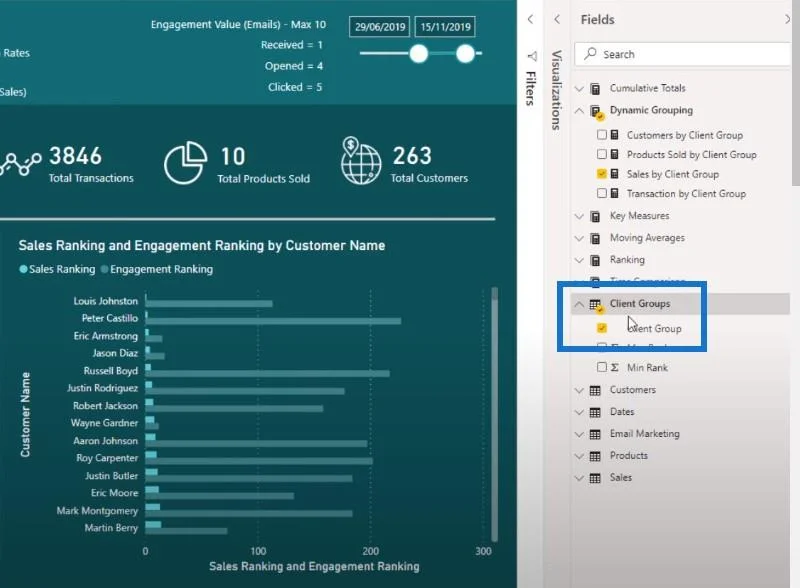Click the sigma icon beside Min Rank
The height and width of the screenshot is (588, 800).
615,368
